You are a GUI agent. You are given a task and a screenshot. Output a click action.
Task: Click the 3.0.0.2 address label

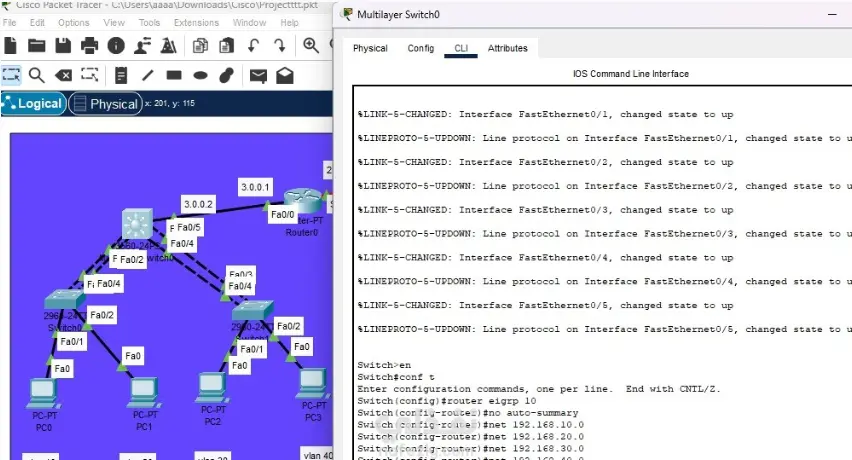point(198,204)
